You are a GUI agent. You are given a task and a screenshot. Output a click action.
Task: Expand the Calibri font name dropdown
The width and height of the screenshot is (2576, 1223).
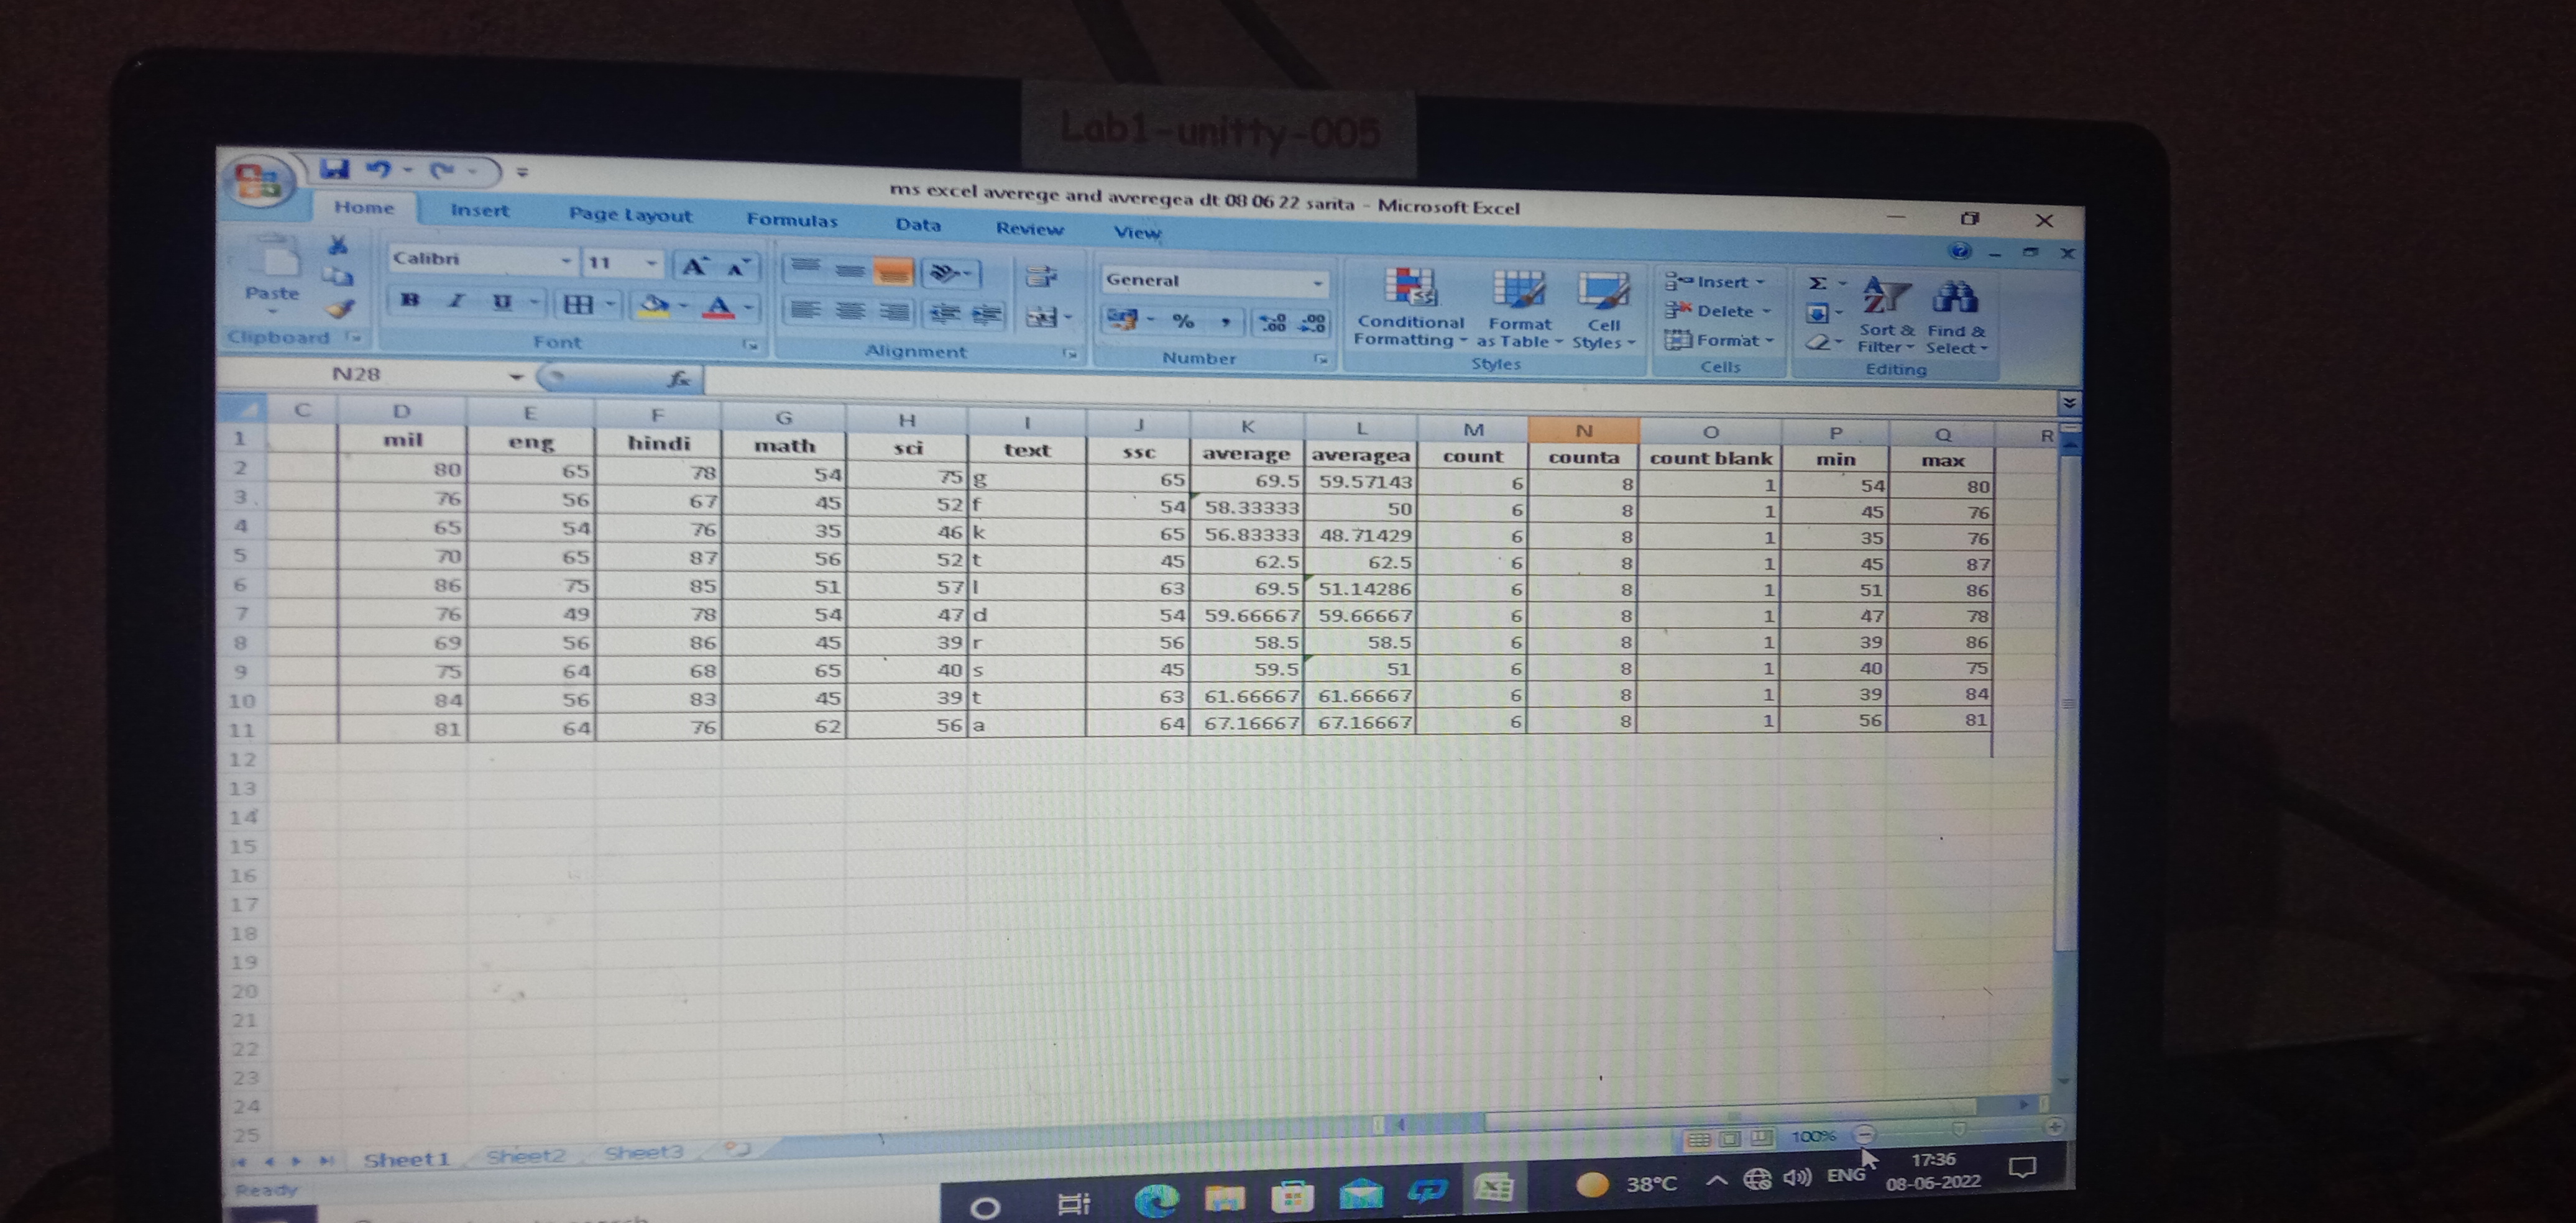coord(566,261)
